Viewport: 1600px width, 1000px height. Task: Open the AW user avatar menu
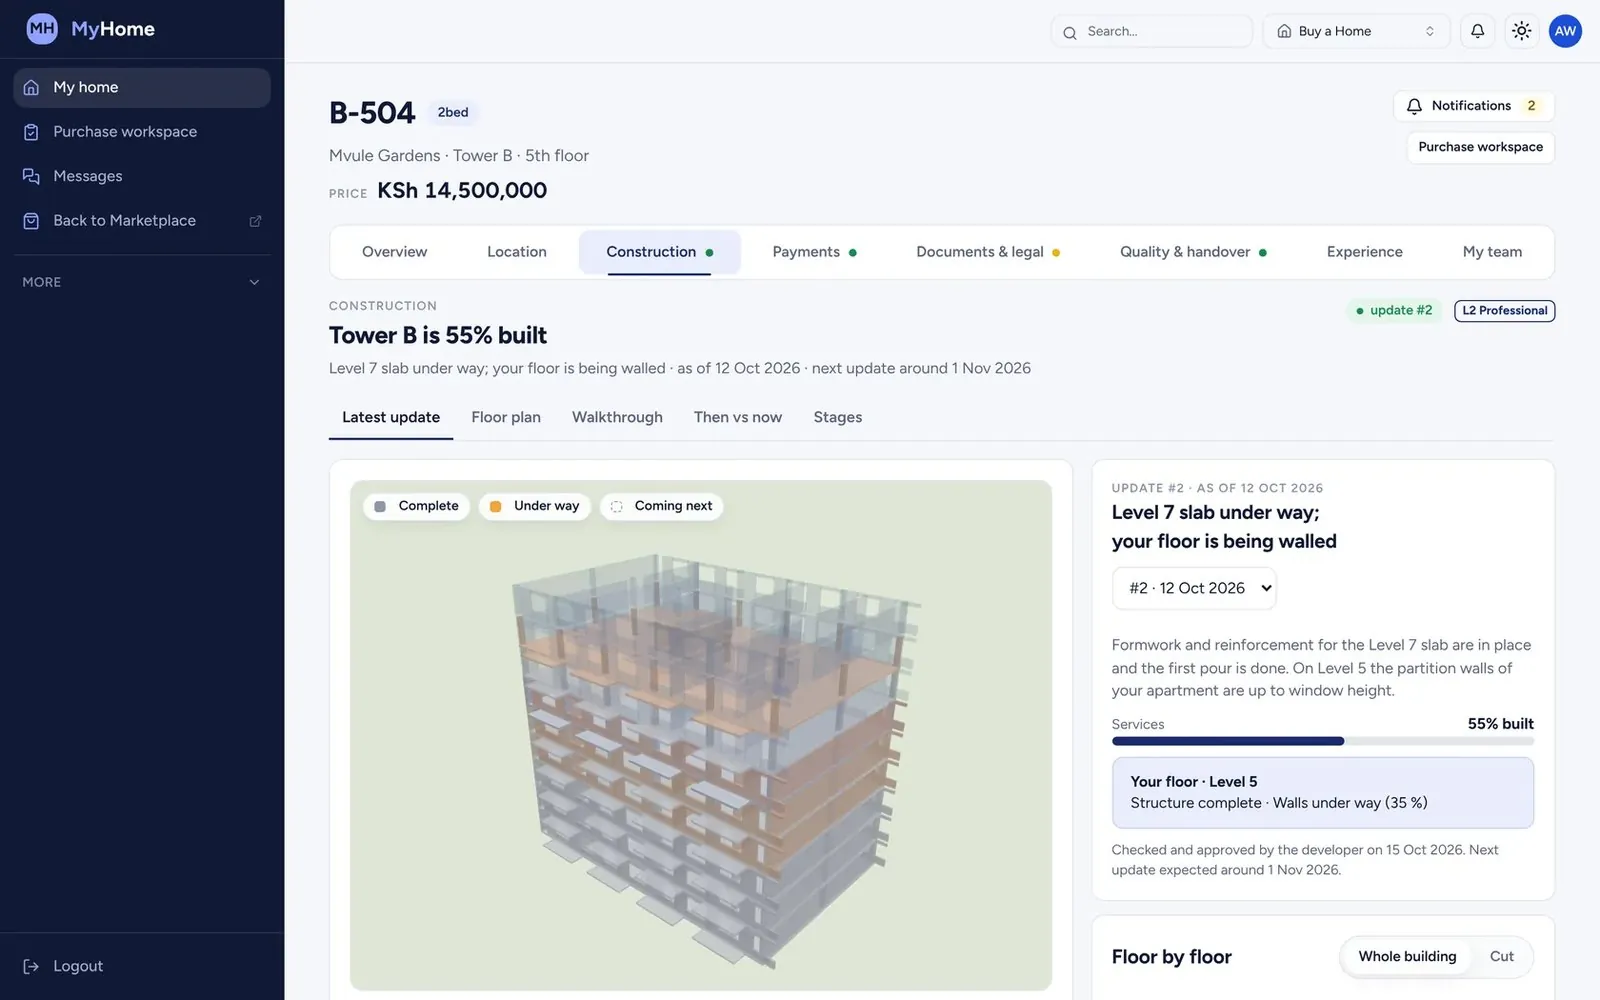tap(1565, 31)
